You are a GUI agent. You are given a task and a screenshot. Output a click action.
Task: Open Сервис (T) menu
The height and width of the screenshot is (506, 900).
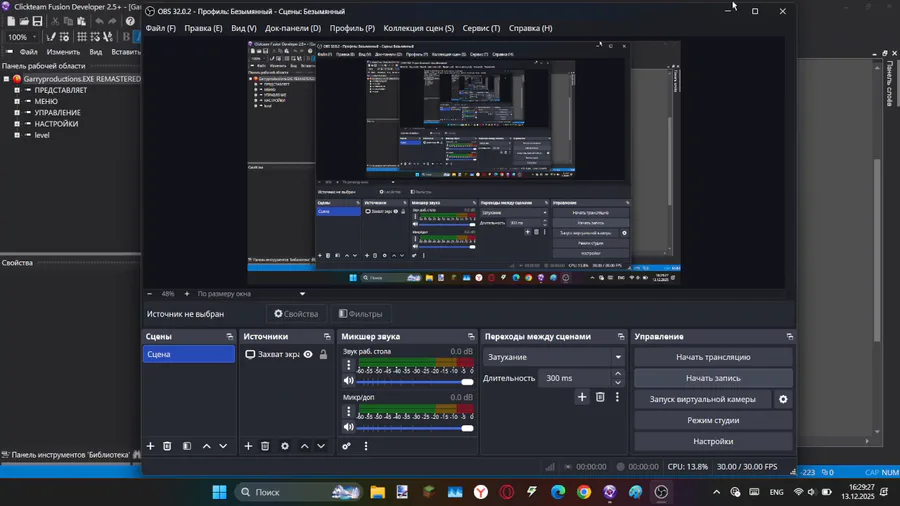point(481,28)
